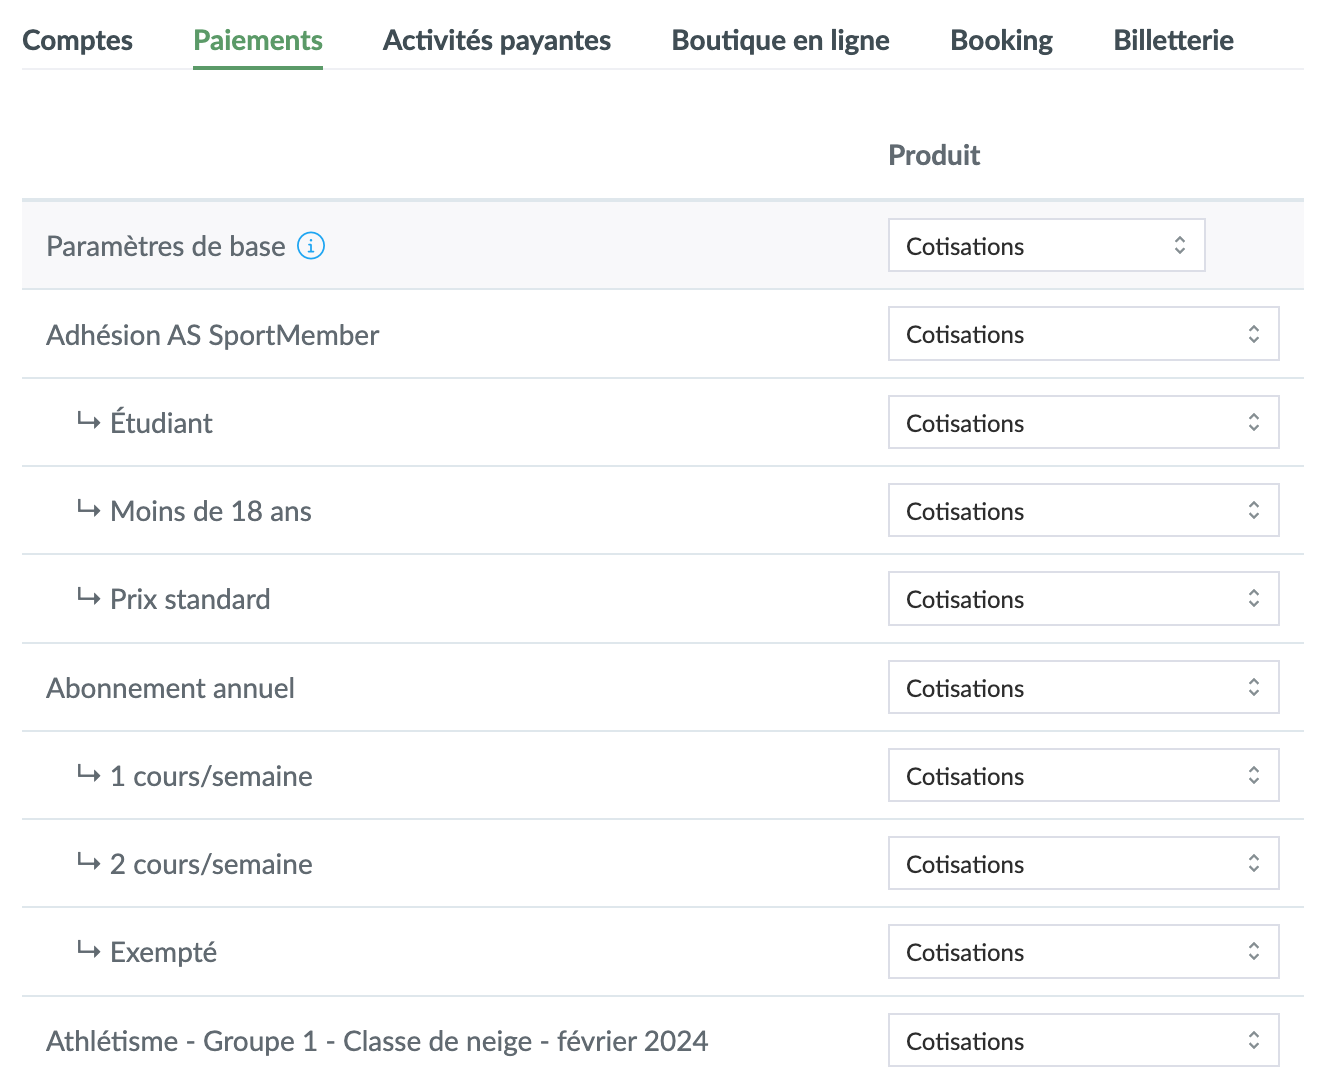
Task: Open the Exempté product dropdown
Action: (x=1083, y=952)
